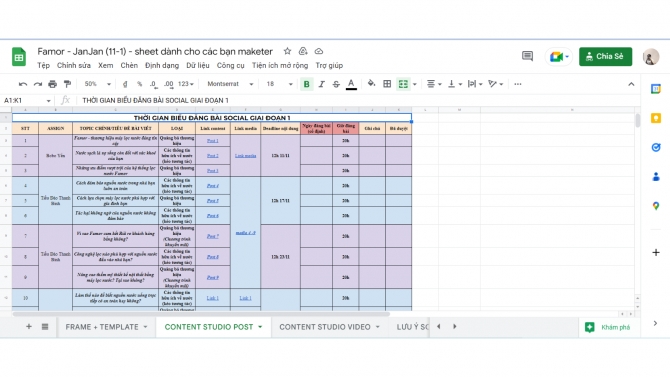The image size is (670, 377).
Task: Open the Tệp menu
Action: tap(43, 65)
